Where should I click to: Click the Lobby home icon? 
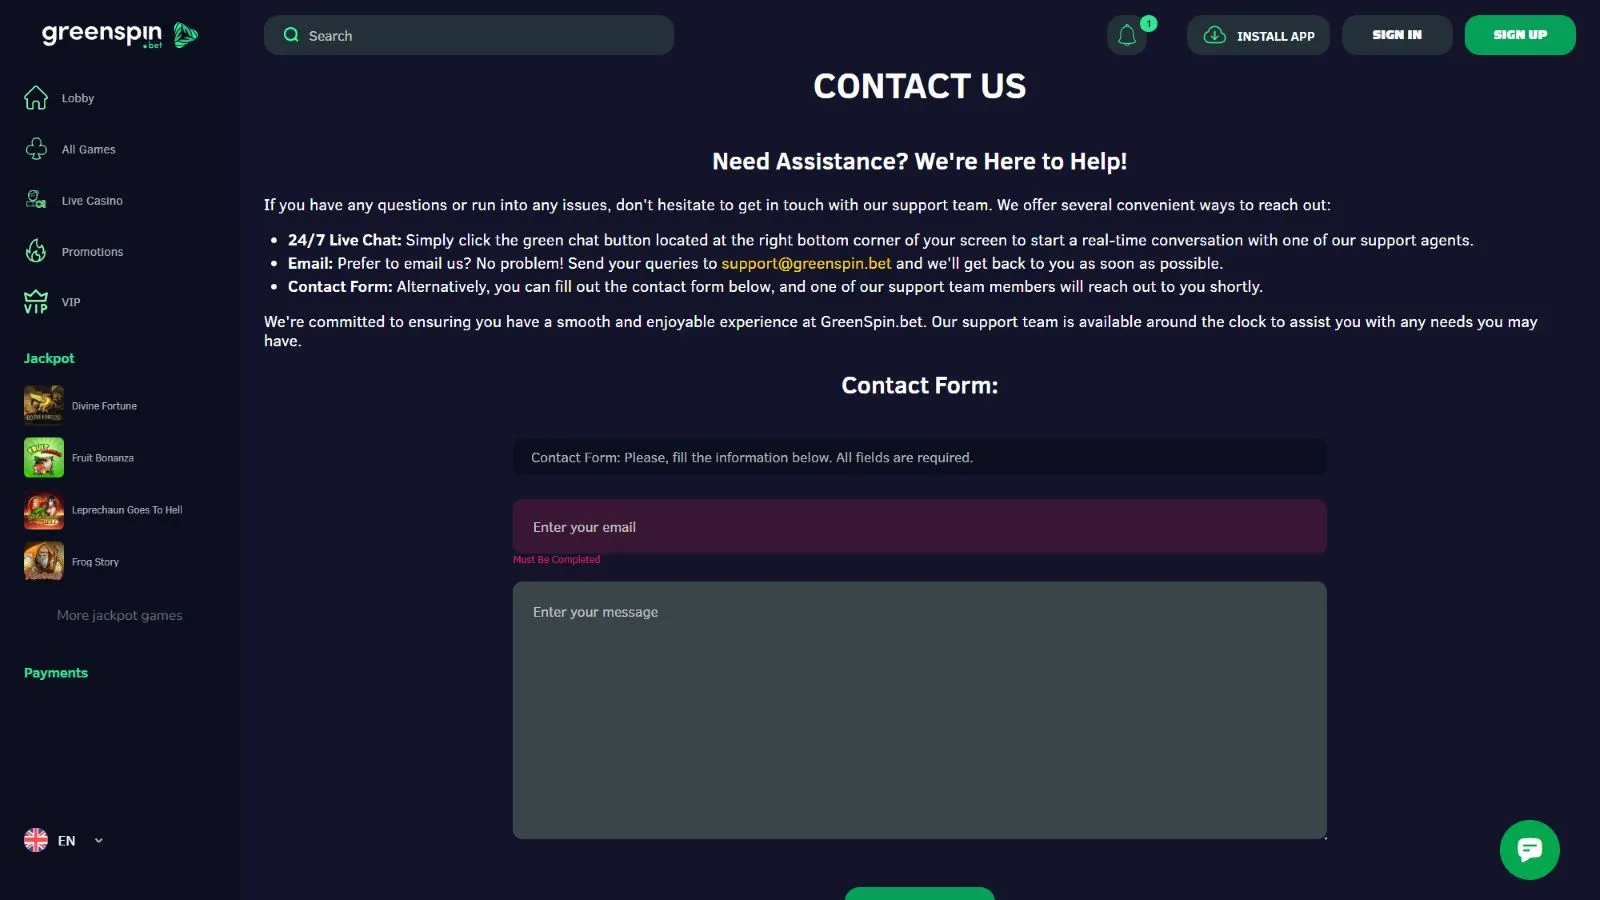point(36,98)
